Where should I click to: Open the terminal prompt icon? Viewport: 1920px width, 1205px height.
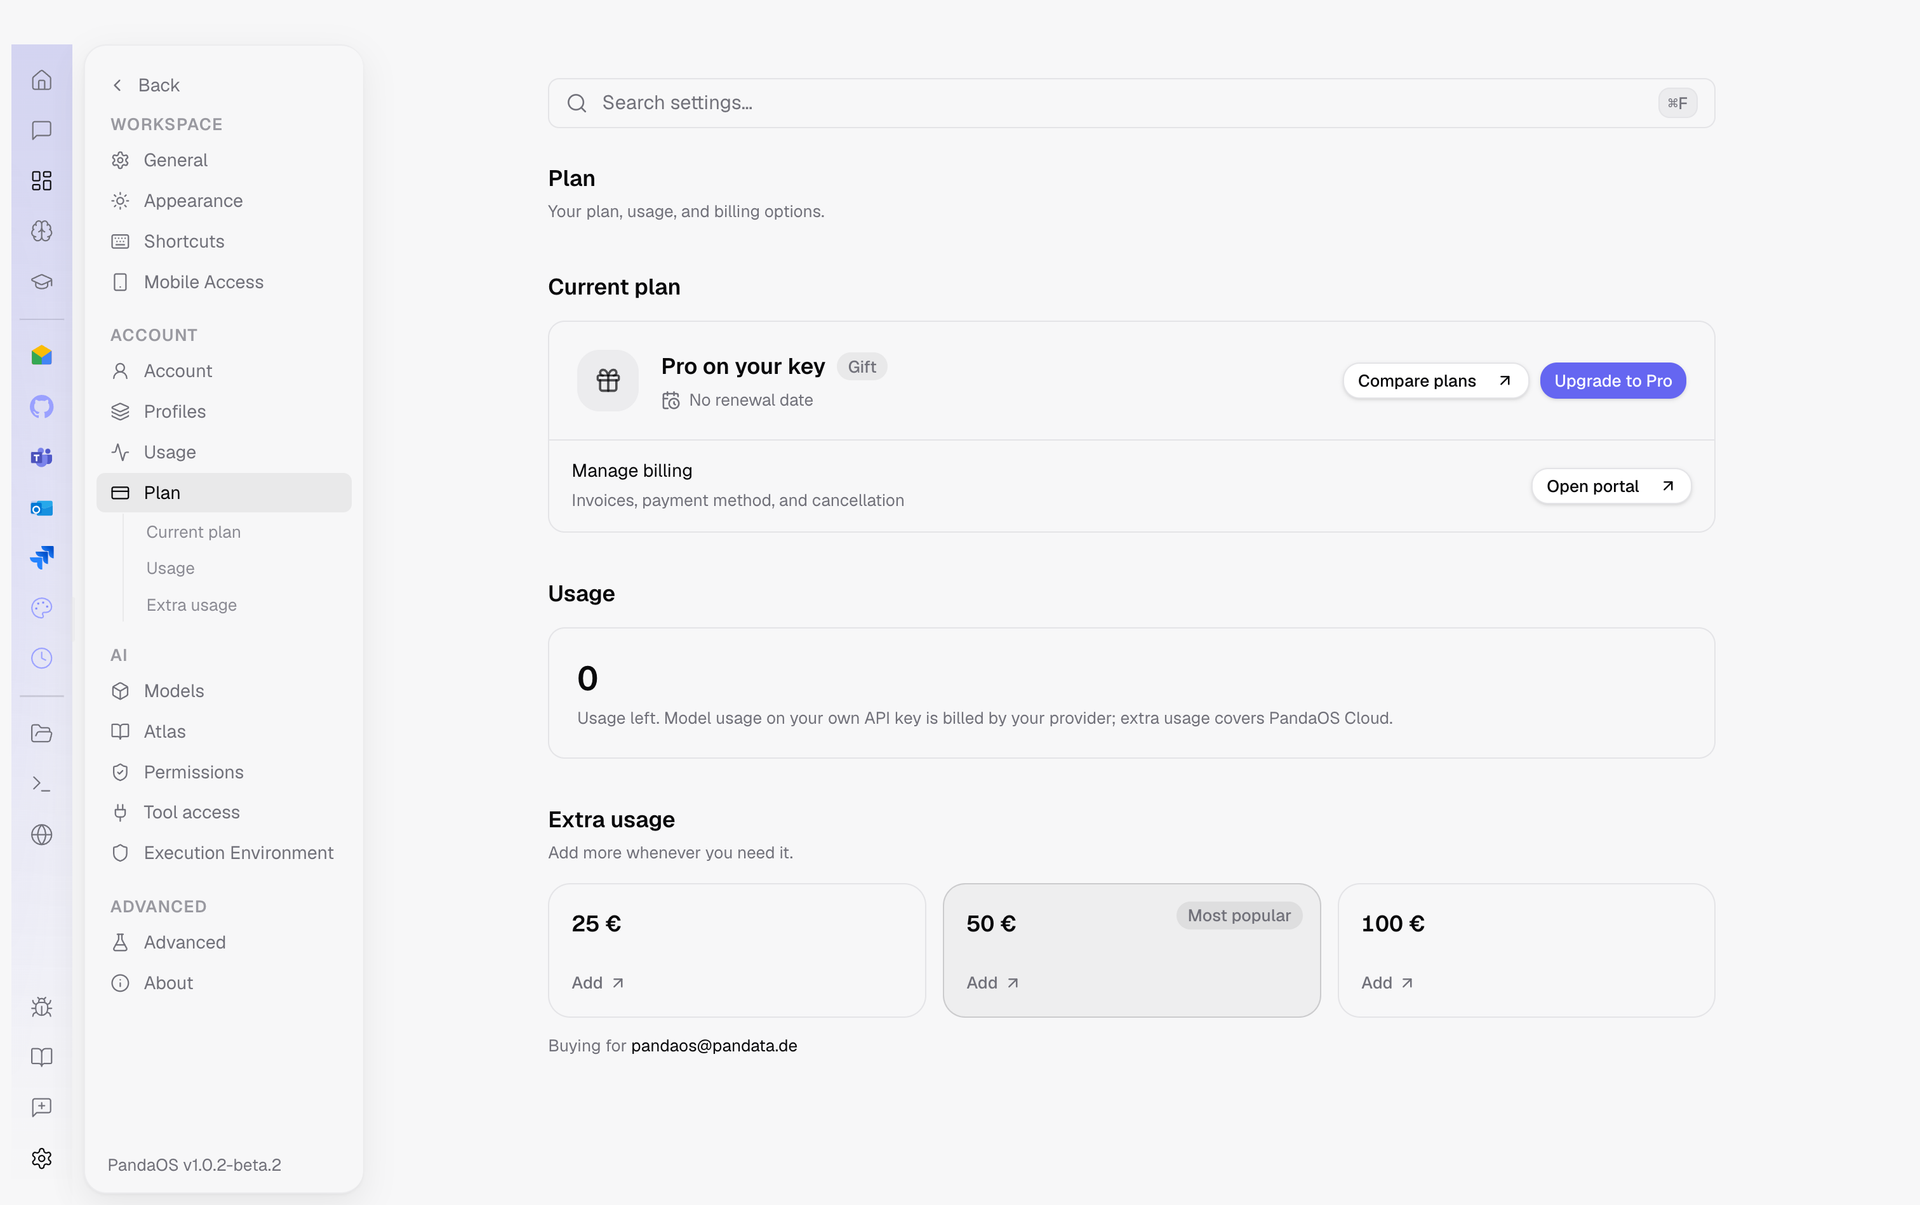[x=41, y=784]
